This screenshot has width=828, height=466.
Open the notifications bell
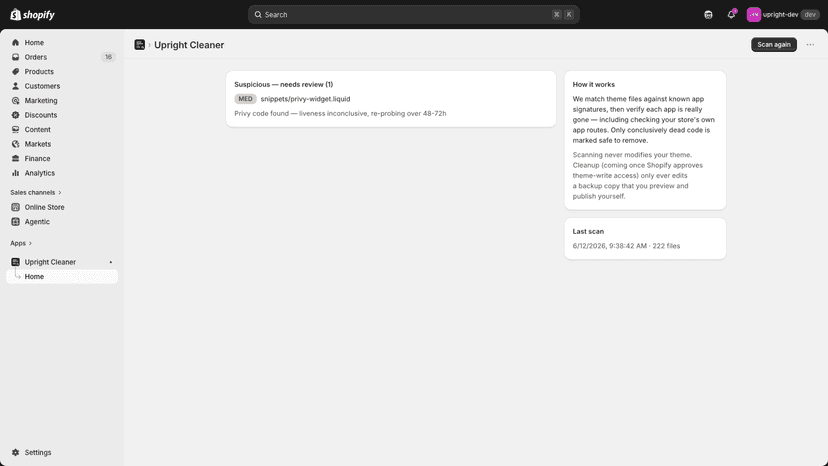click(x=731, y=15)
